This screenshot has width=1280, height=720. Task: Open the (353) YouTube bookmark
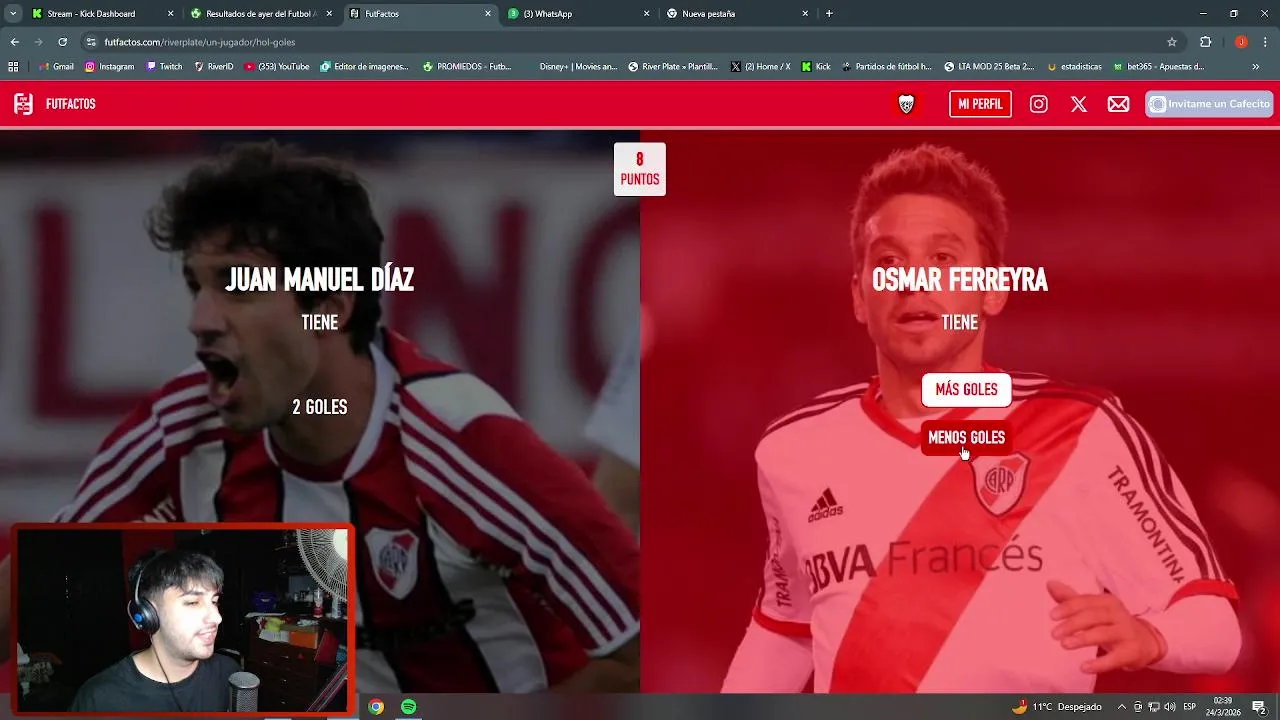[x=277, y=67]
